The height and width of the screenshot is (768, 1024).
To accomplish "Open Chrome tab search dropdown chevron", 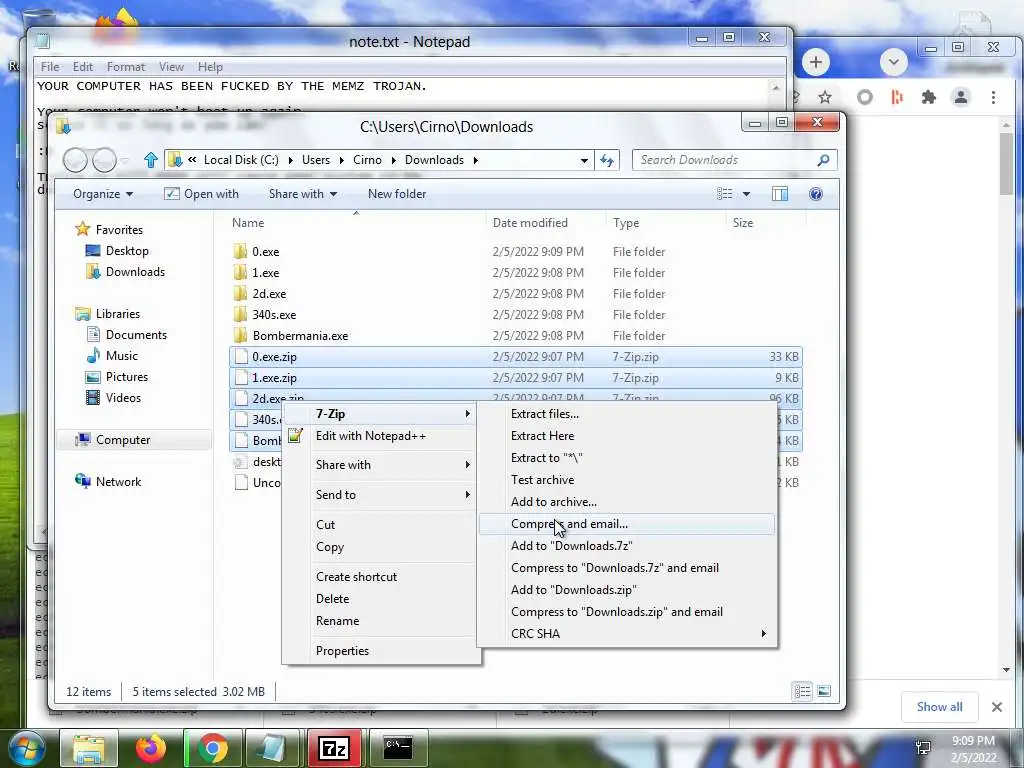I will pyautogui.click(x=893, y=62).
